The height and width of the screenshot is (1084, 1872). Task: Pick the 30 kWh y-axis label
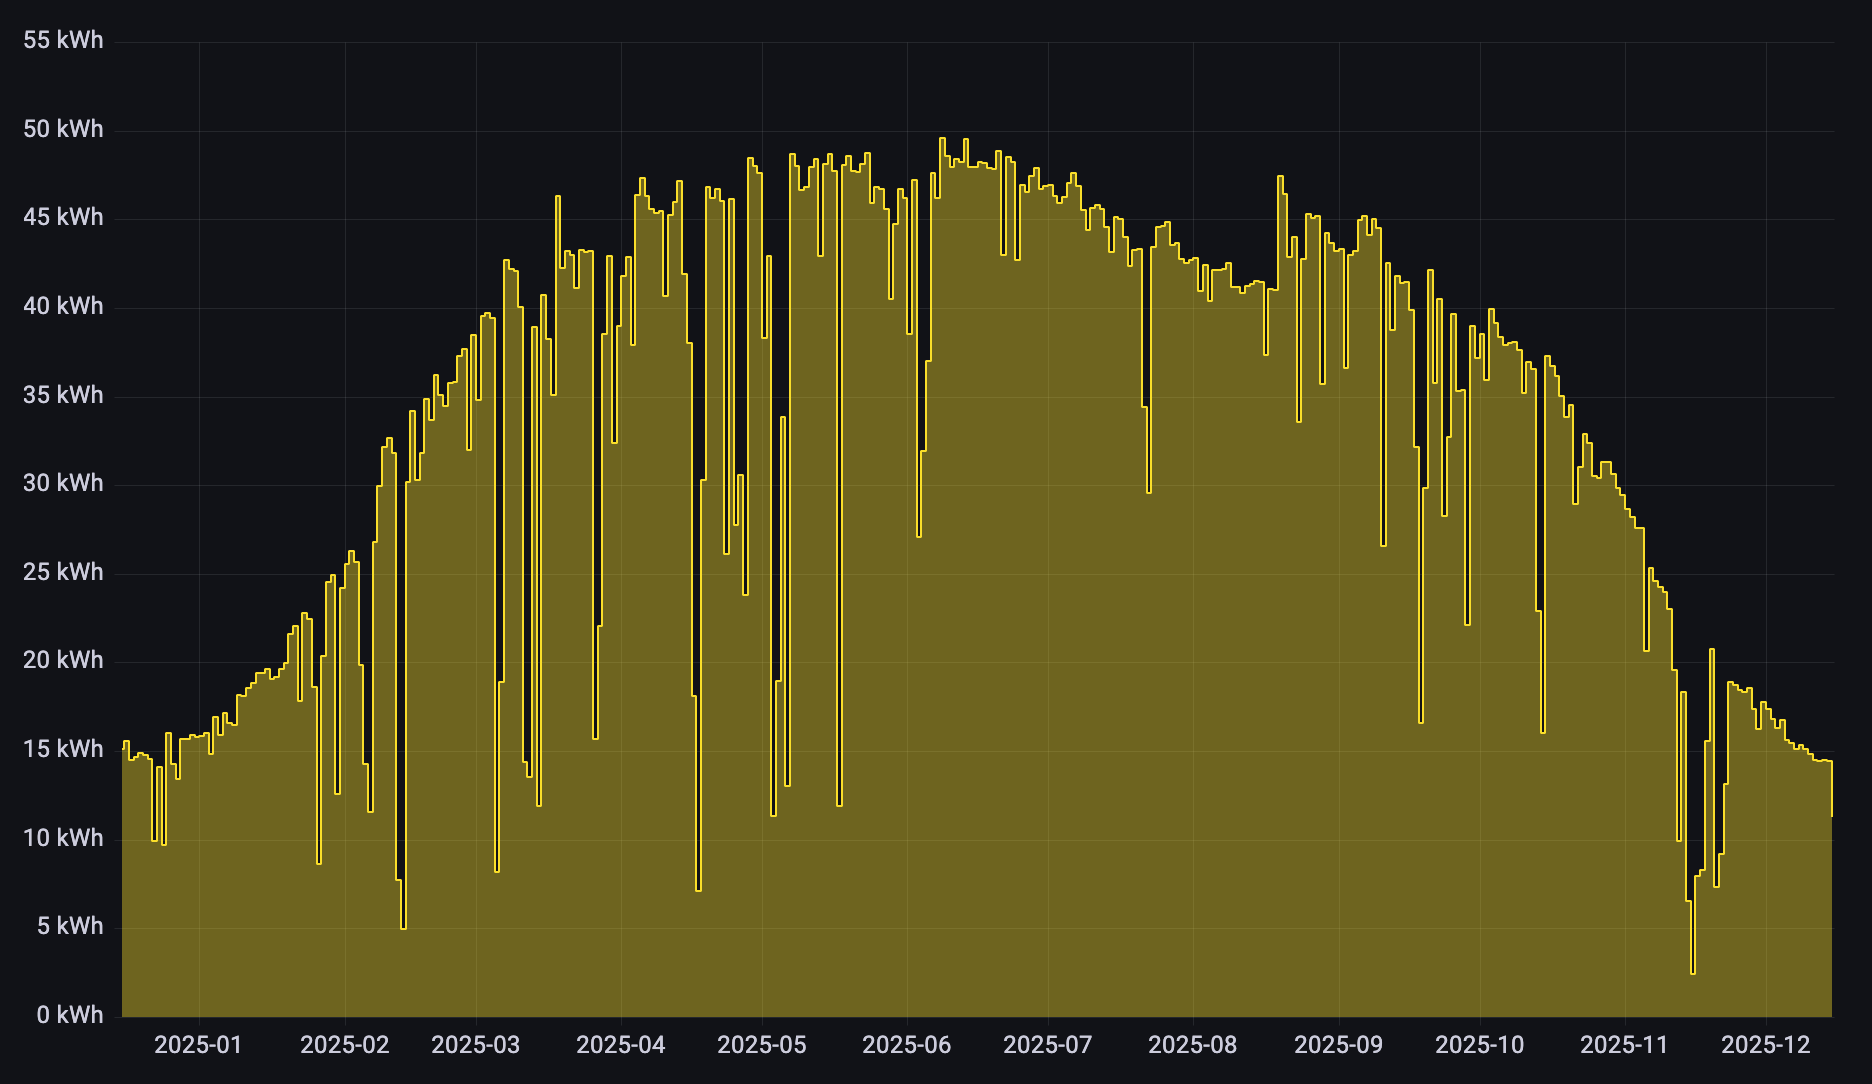pyautogui.click(x=63, y=483)
